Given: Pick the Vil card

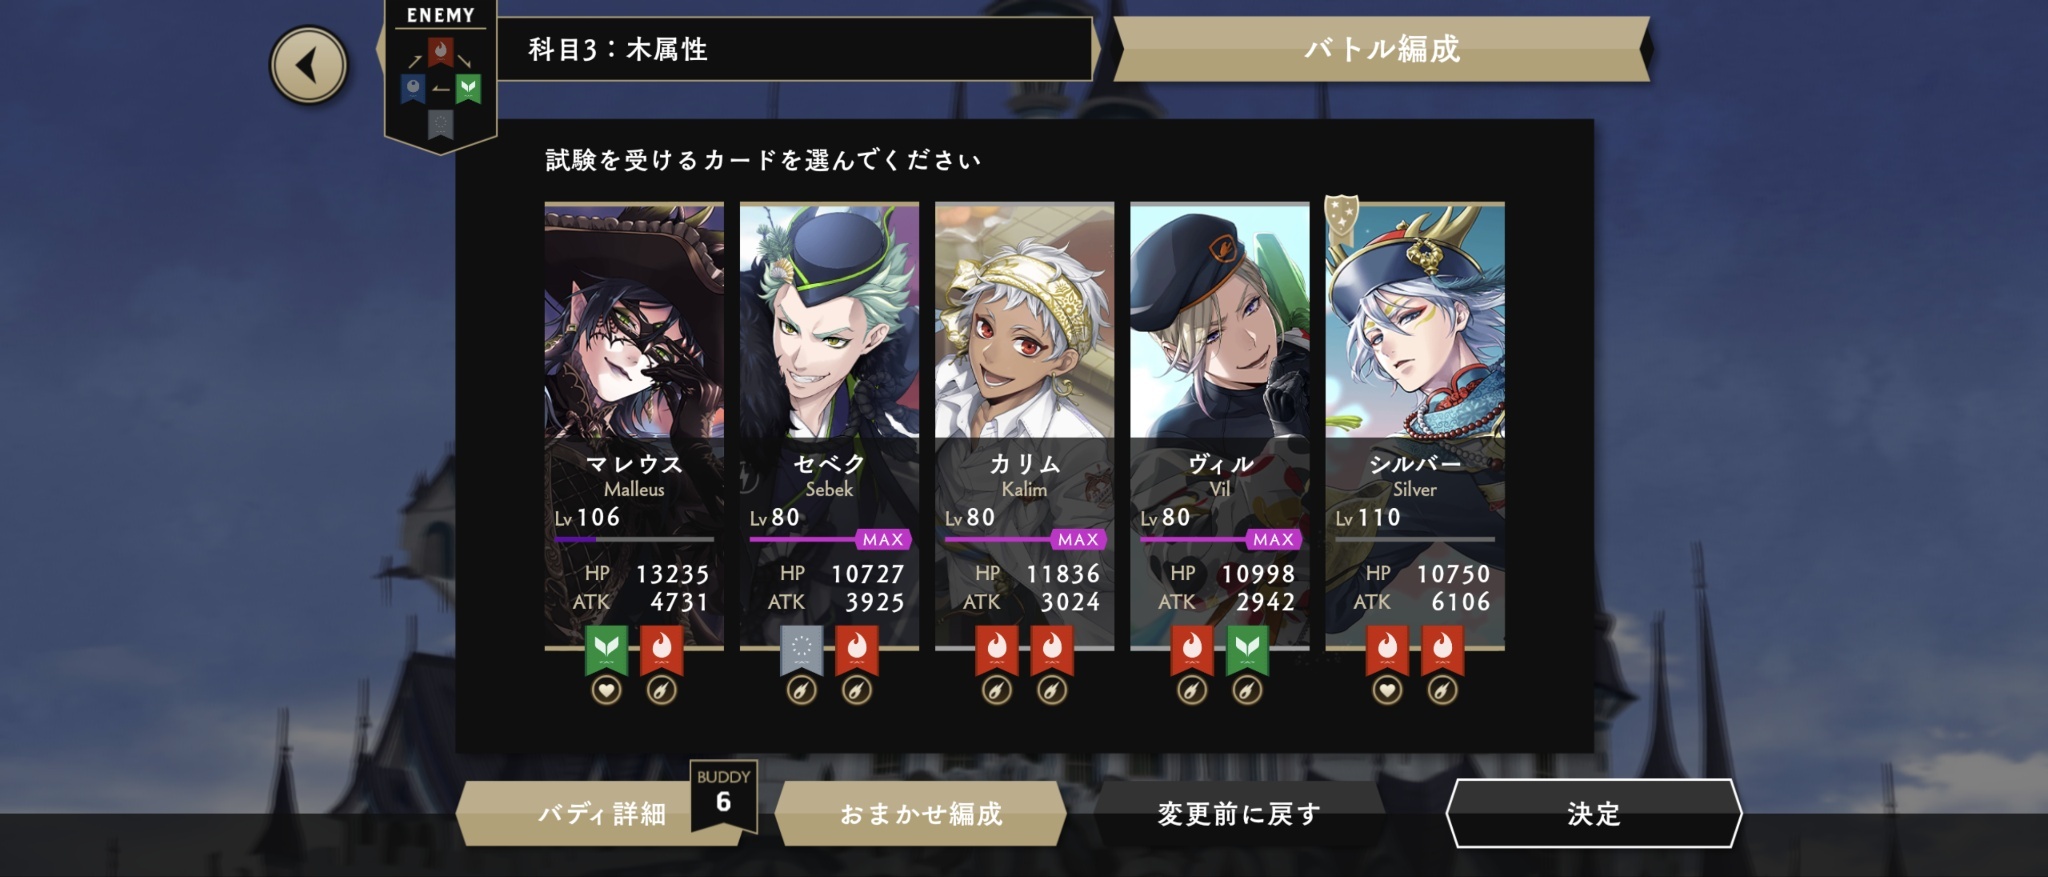Looking at the screenshot, I should [x=1219, y=427].
